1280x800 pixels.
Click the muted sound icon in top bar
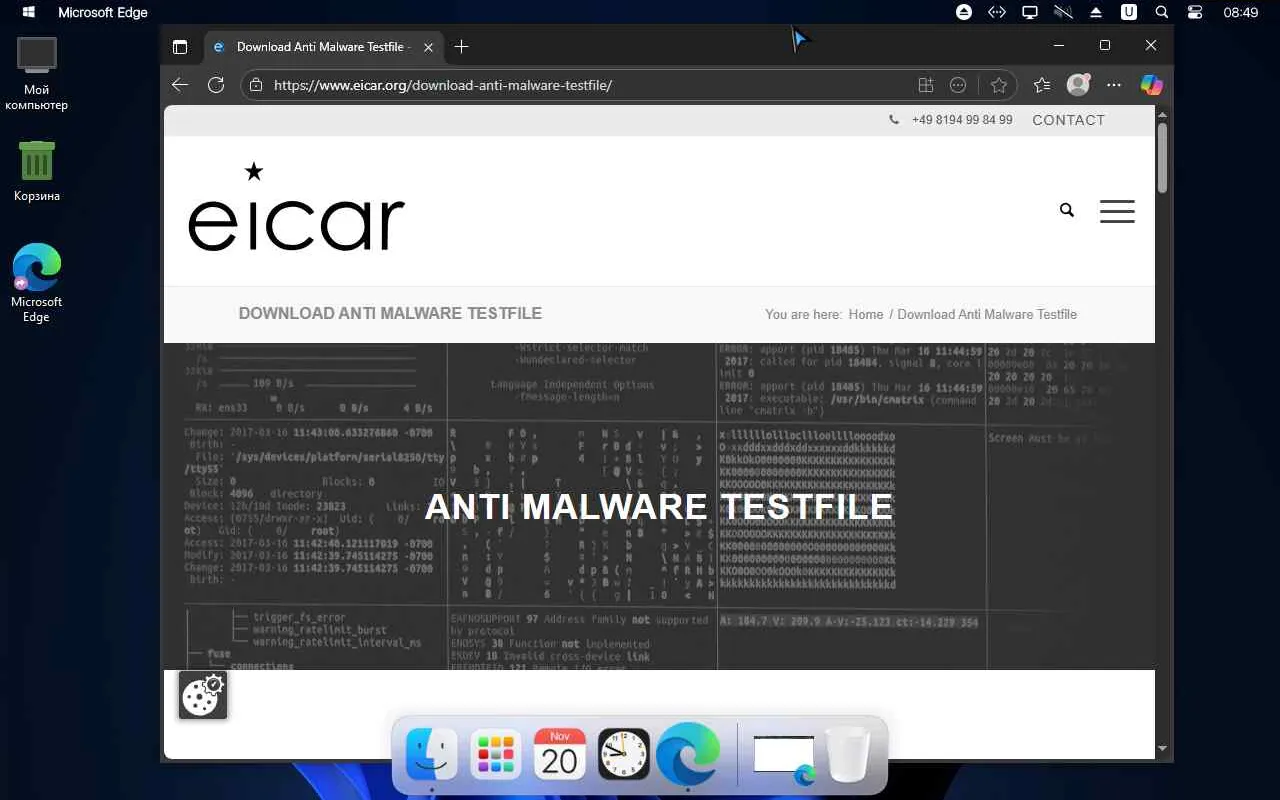pyautogui.click(x=1063, y=12)
